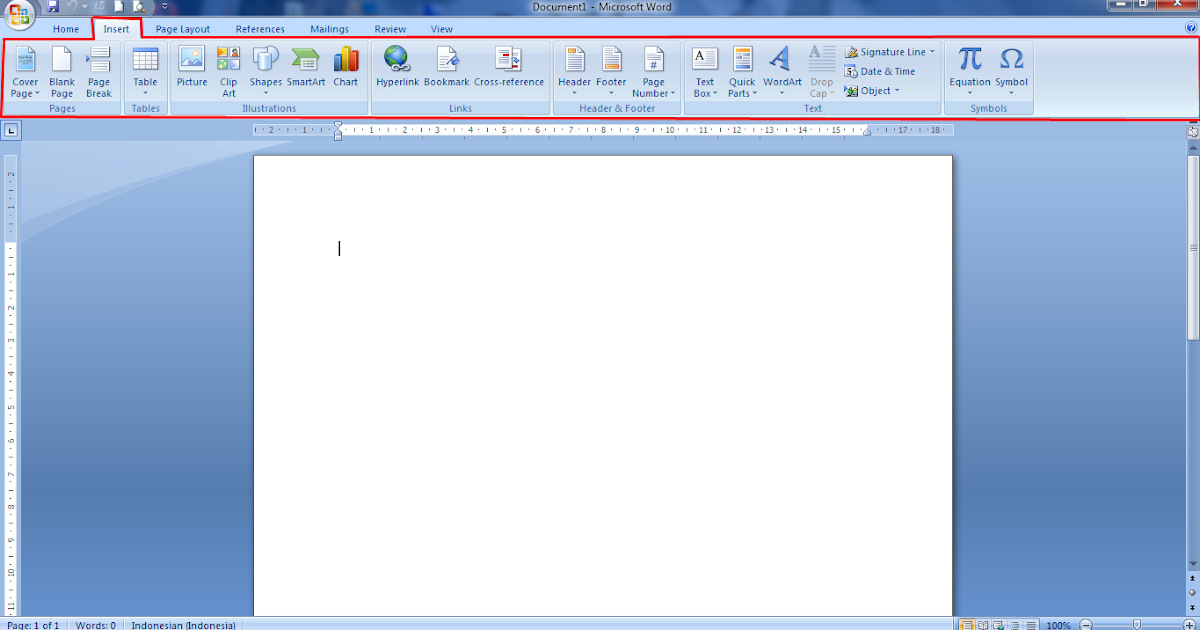The height and width of the screenshot is (630, 1200).
Task: Open the Footer dropdown
Action: 611,72
